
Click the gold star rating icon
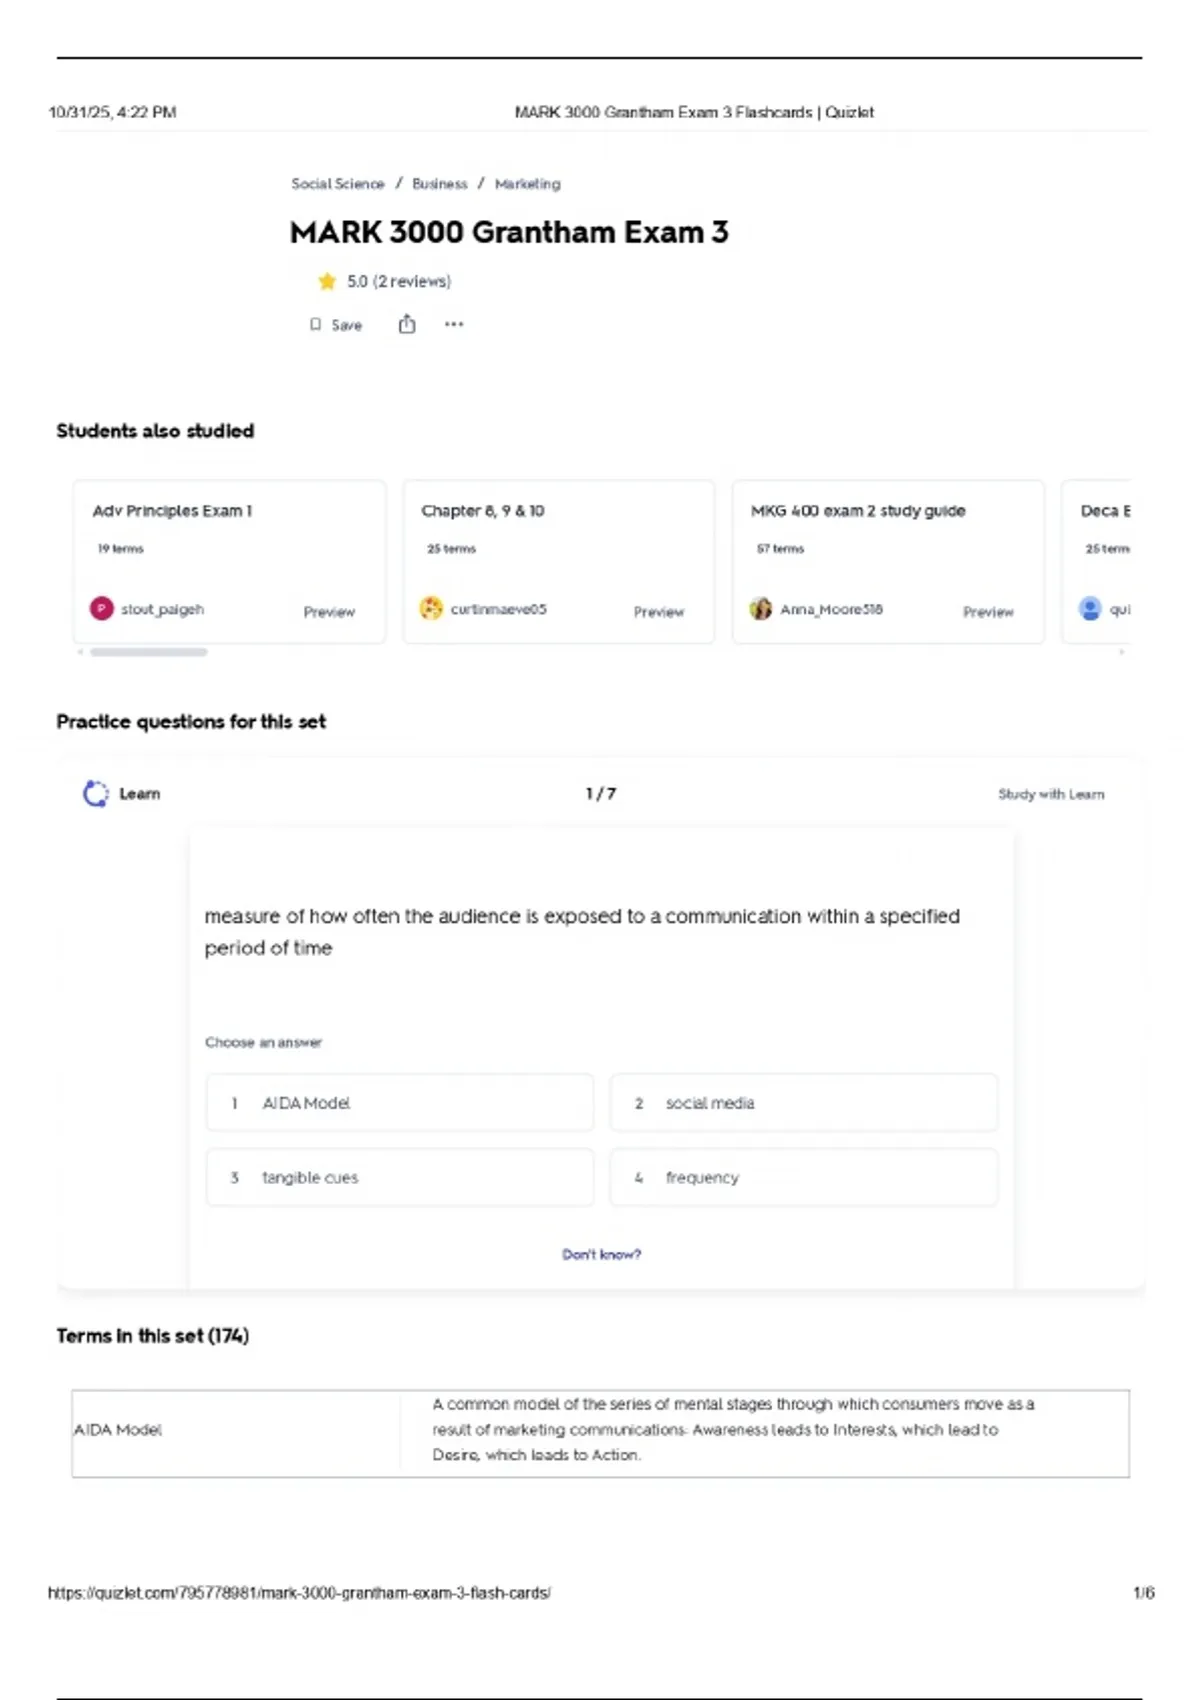(x=327, y=281)
